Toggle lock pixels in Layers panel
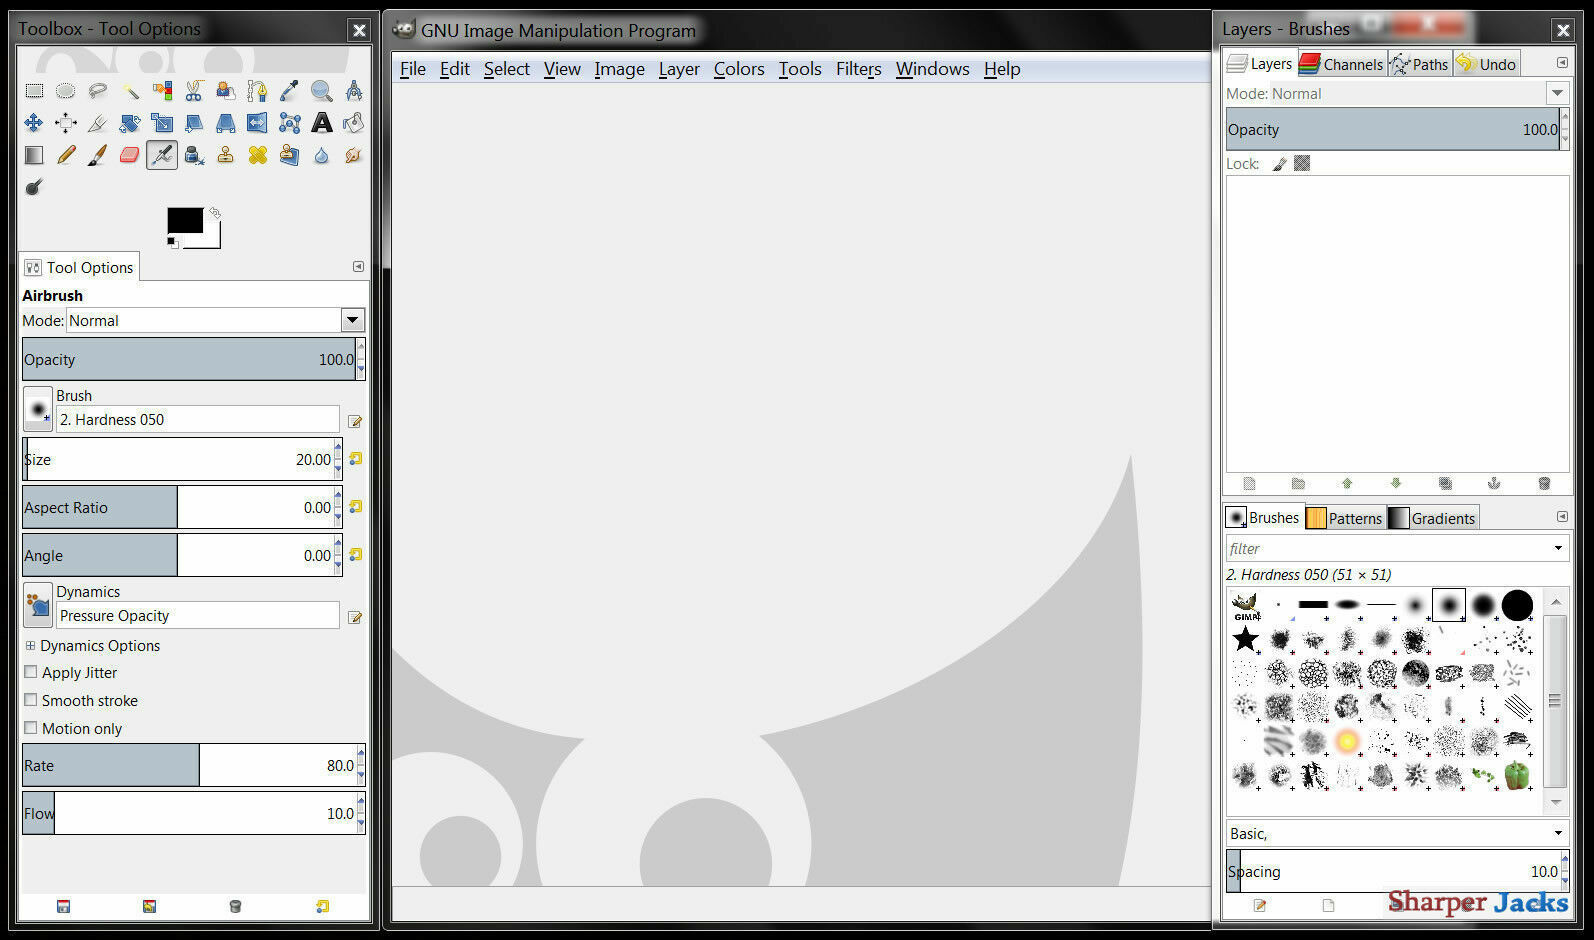The height and width of the screenshot is (940, 1594). [x=1279, y=164]
